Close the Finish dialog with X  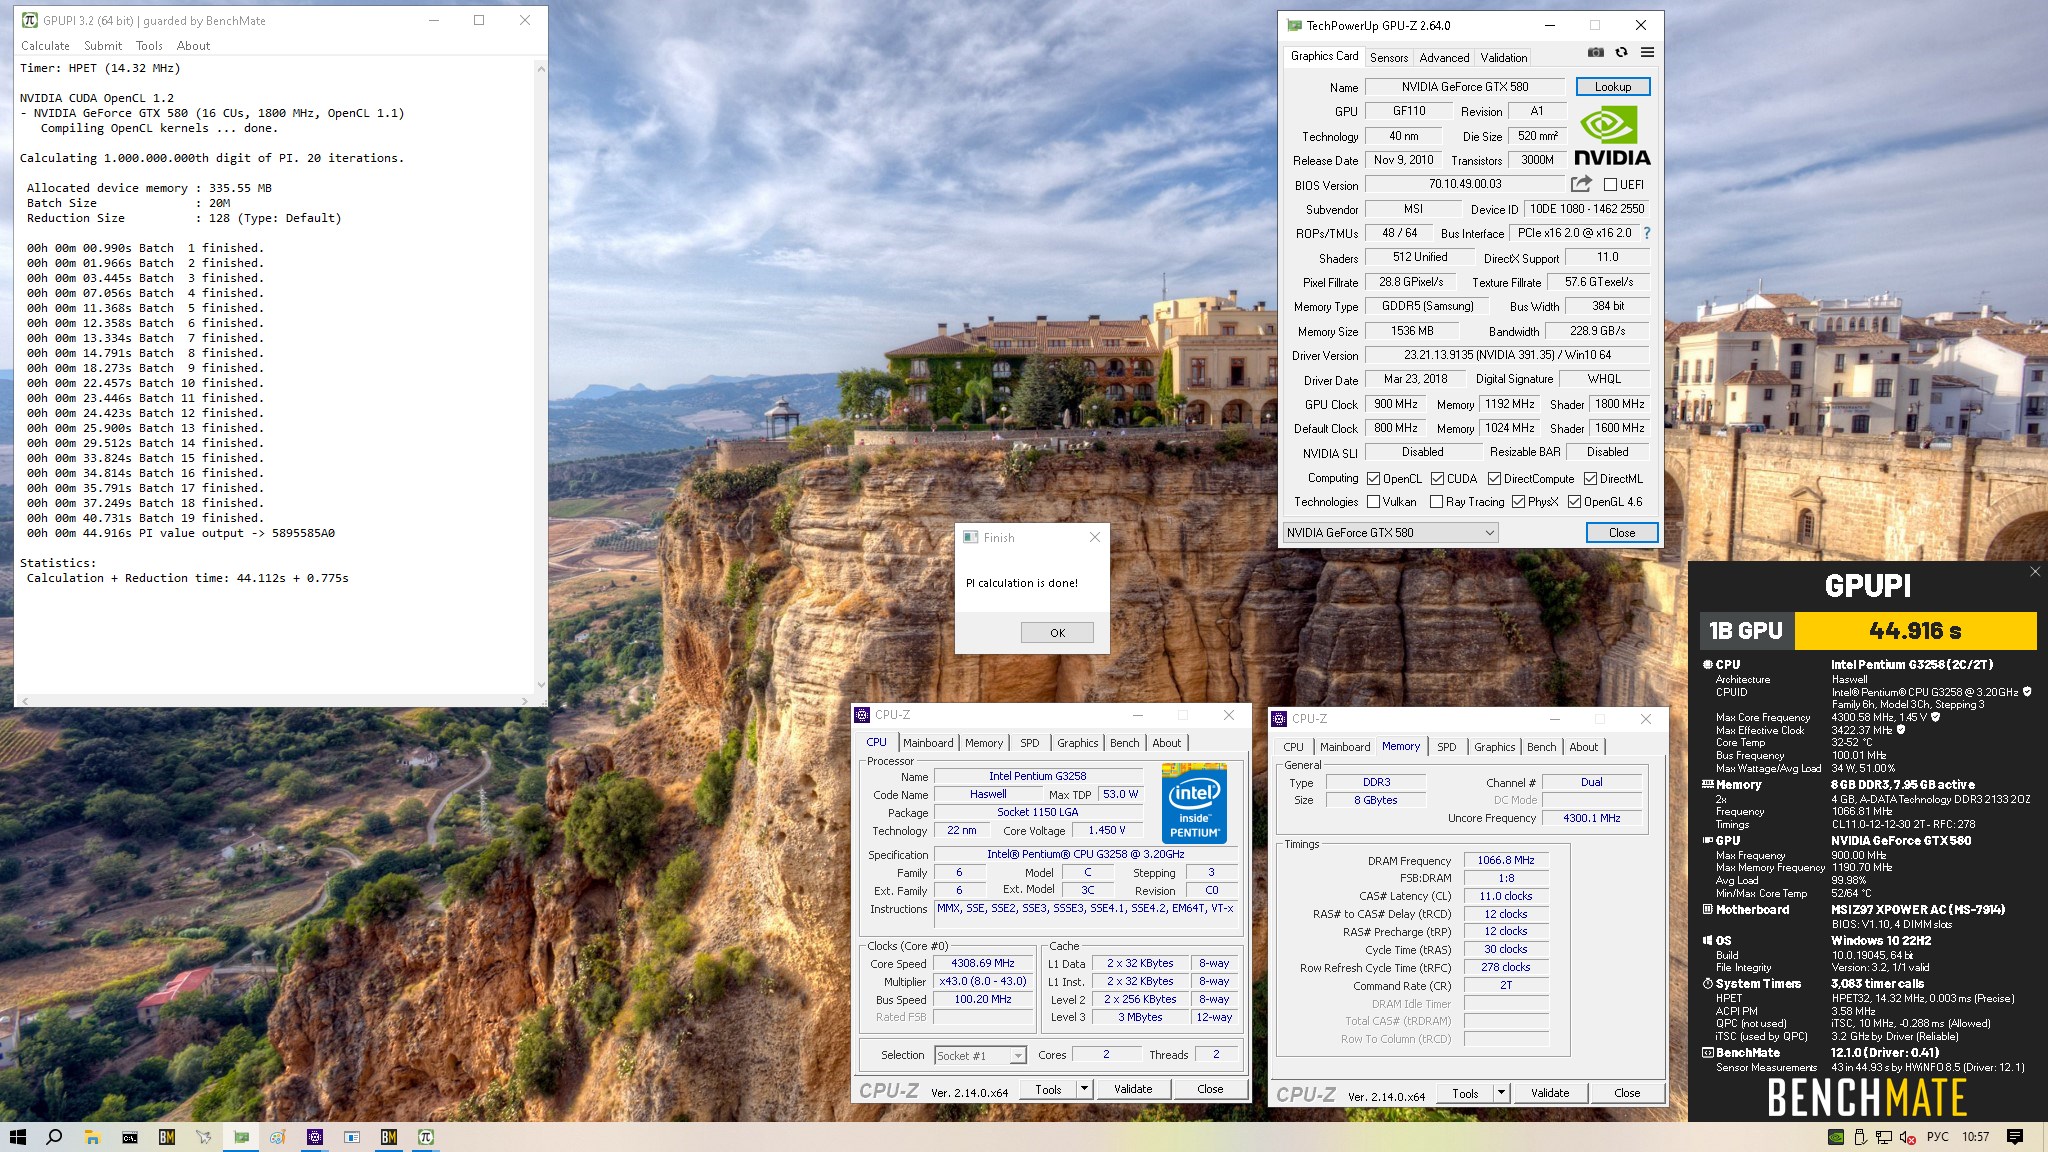pos(1094,537)
